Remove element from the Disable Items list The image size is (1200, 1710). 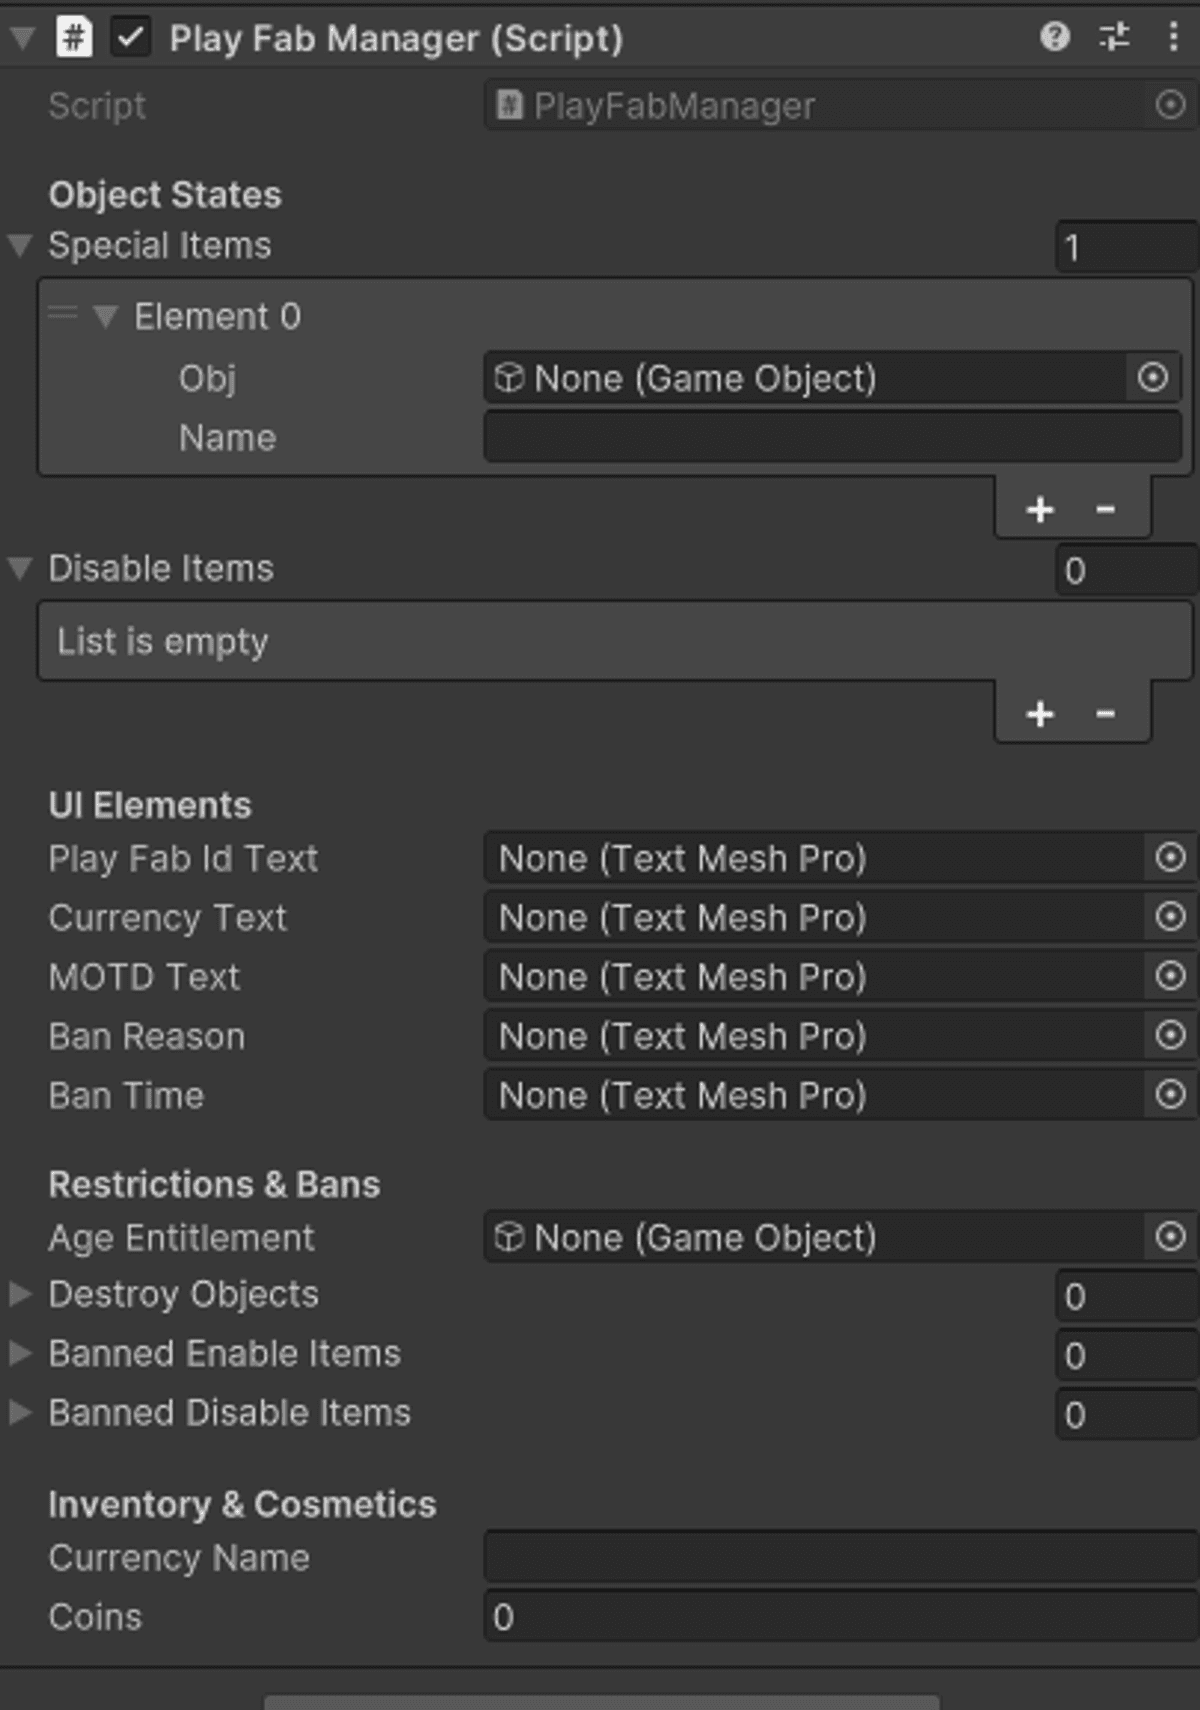coord(1105,714)
